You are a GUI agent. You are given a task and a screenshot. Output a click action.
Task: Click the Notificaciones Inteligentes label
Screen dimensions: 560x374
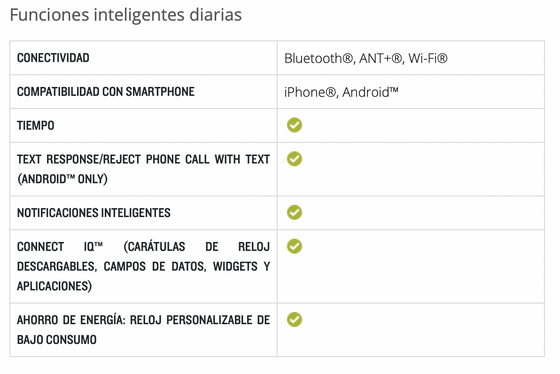point(94,213)
